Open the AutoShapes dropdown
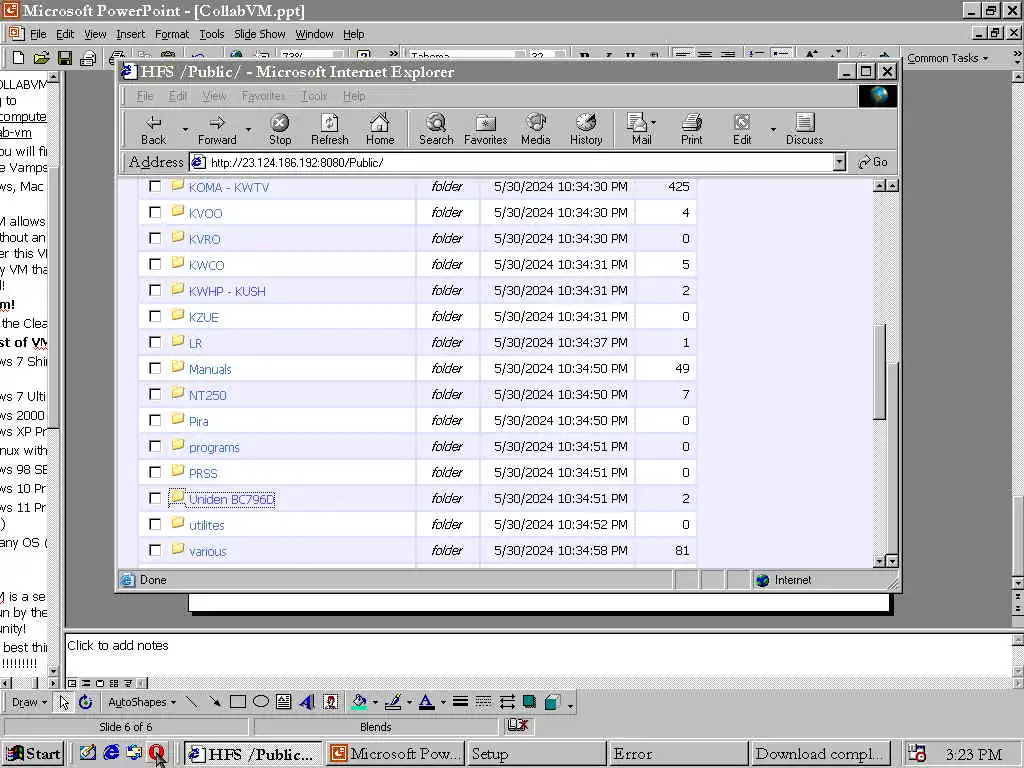Viewport: 1024px width, 768px height. pos(142,702)
